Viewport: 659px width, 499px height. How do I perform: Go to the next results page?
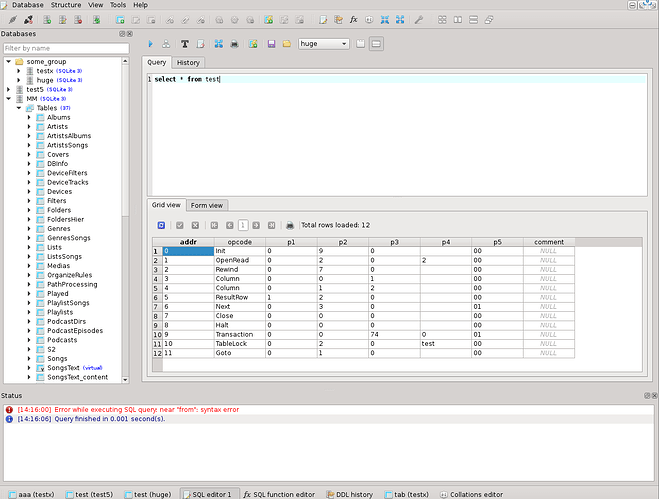256,225
